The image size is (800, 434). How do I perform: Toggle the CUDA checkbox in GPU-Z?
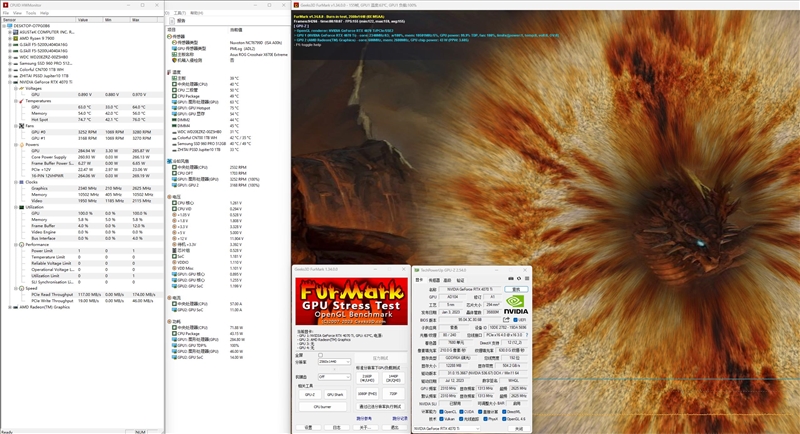[461, 412]
